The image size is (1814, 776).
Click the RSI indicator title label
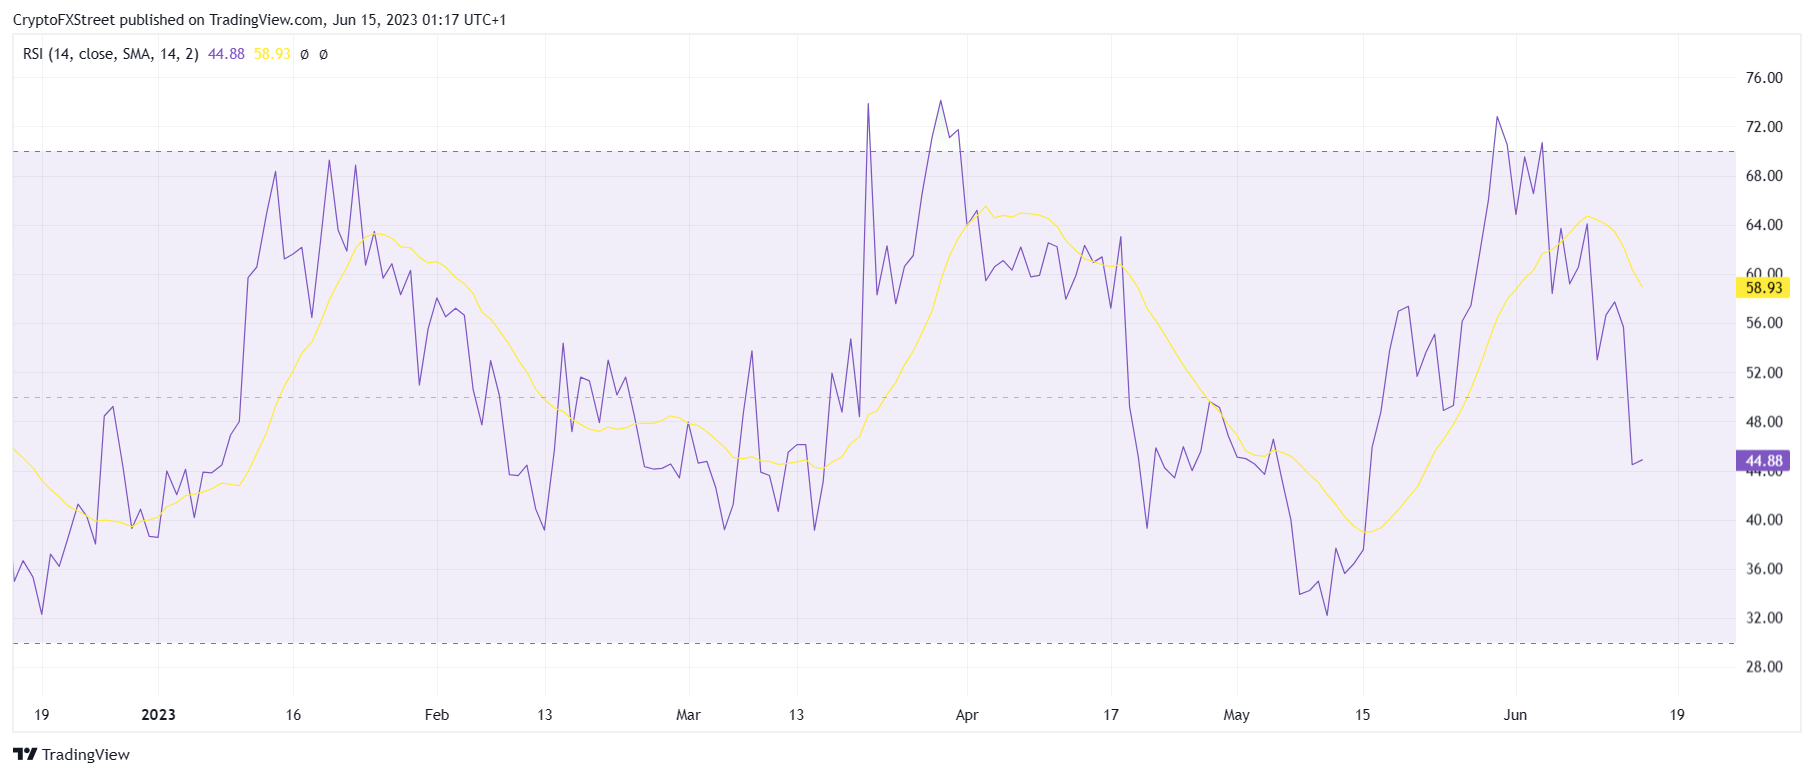tap(111, 54)
